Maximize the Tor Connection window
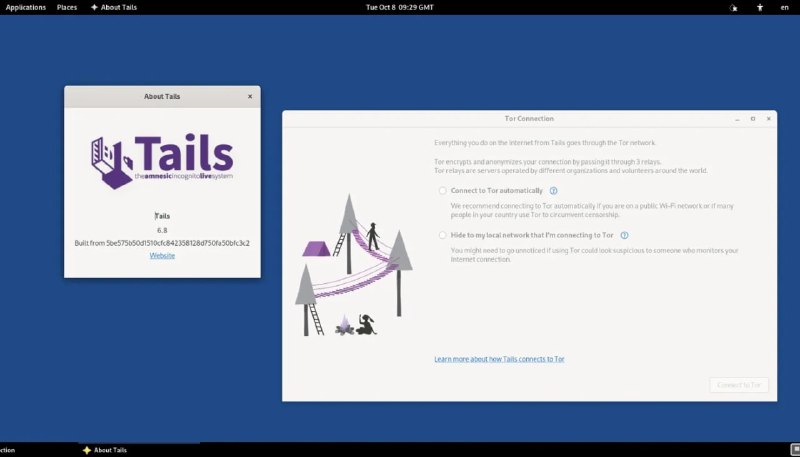 [x=753, y=119]
